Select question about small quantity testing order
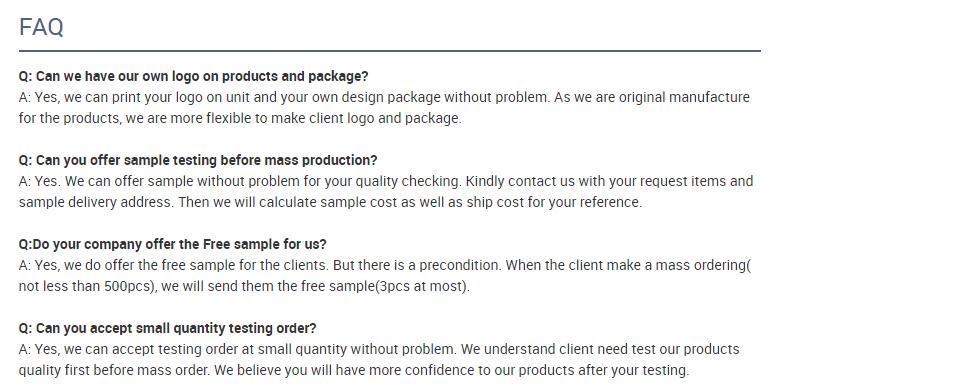Viewport: 953px width, 392px height. [168, 328]
